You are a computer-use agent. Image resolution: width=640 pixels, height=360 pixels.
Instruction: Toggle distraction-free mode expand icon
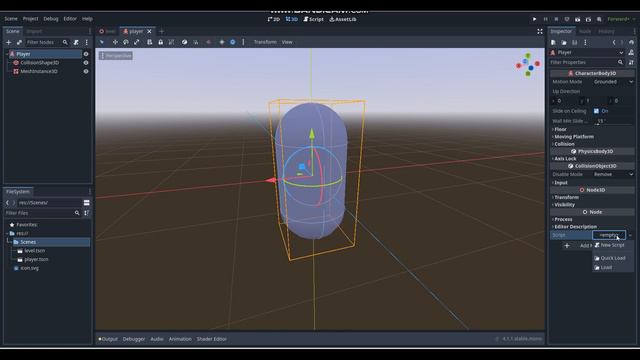coord(540,31)
